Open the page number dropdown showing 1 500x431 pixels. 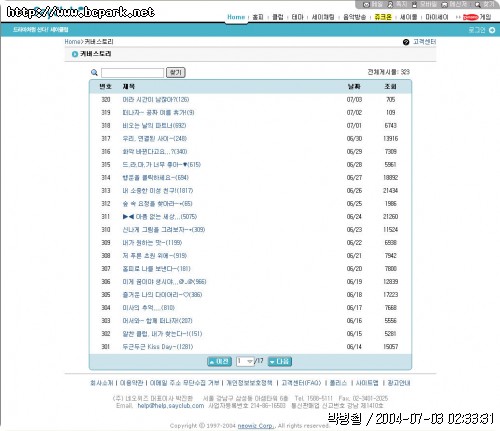tap(245, 361)
